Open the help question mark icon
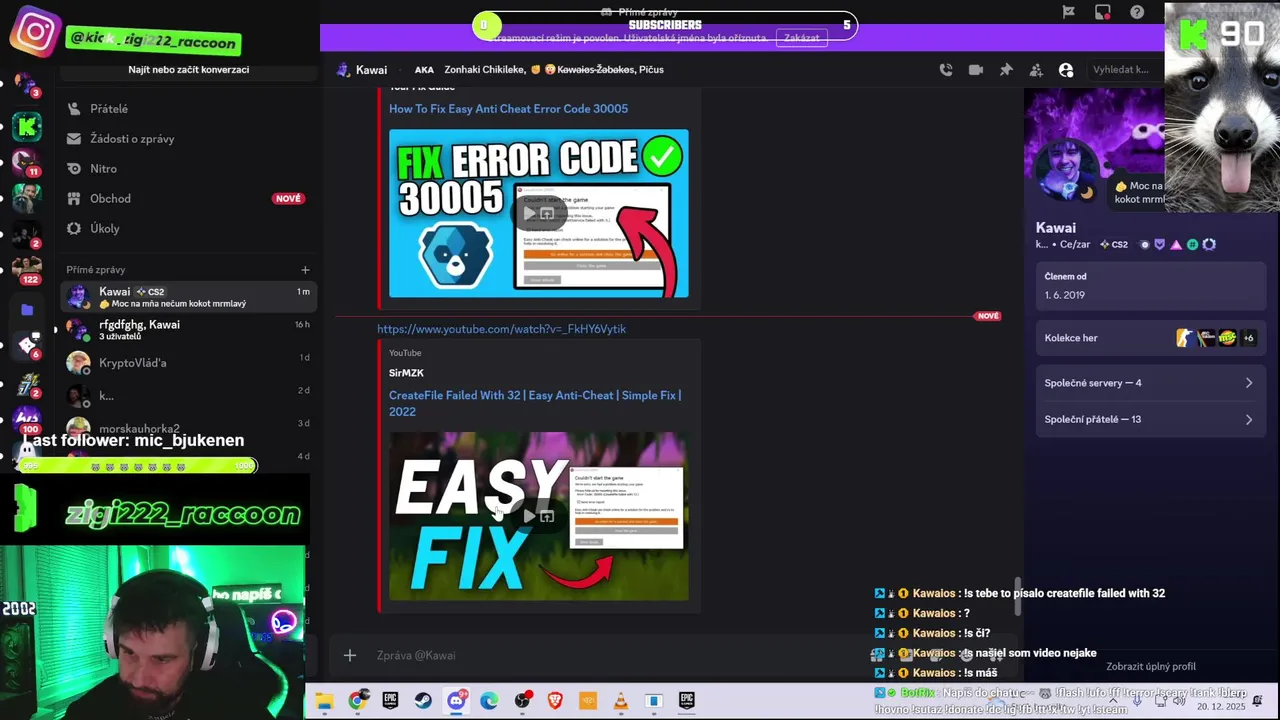This screenshot has width=1280, height=720. (1137, 12)
